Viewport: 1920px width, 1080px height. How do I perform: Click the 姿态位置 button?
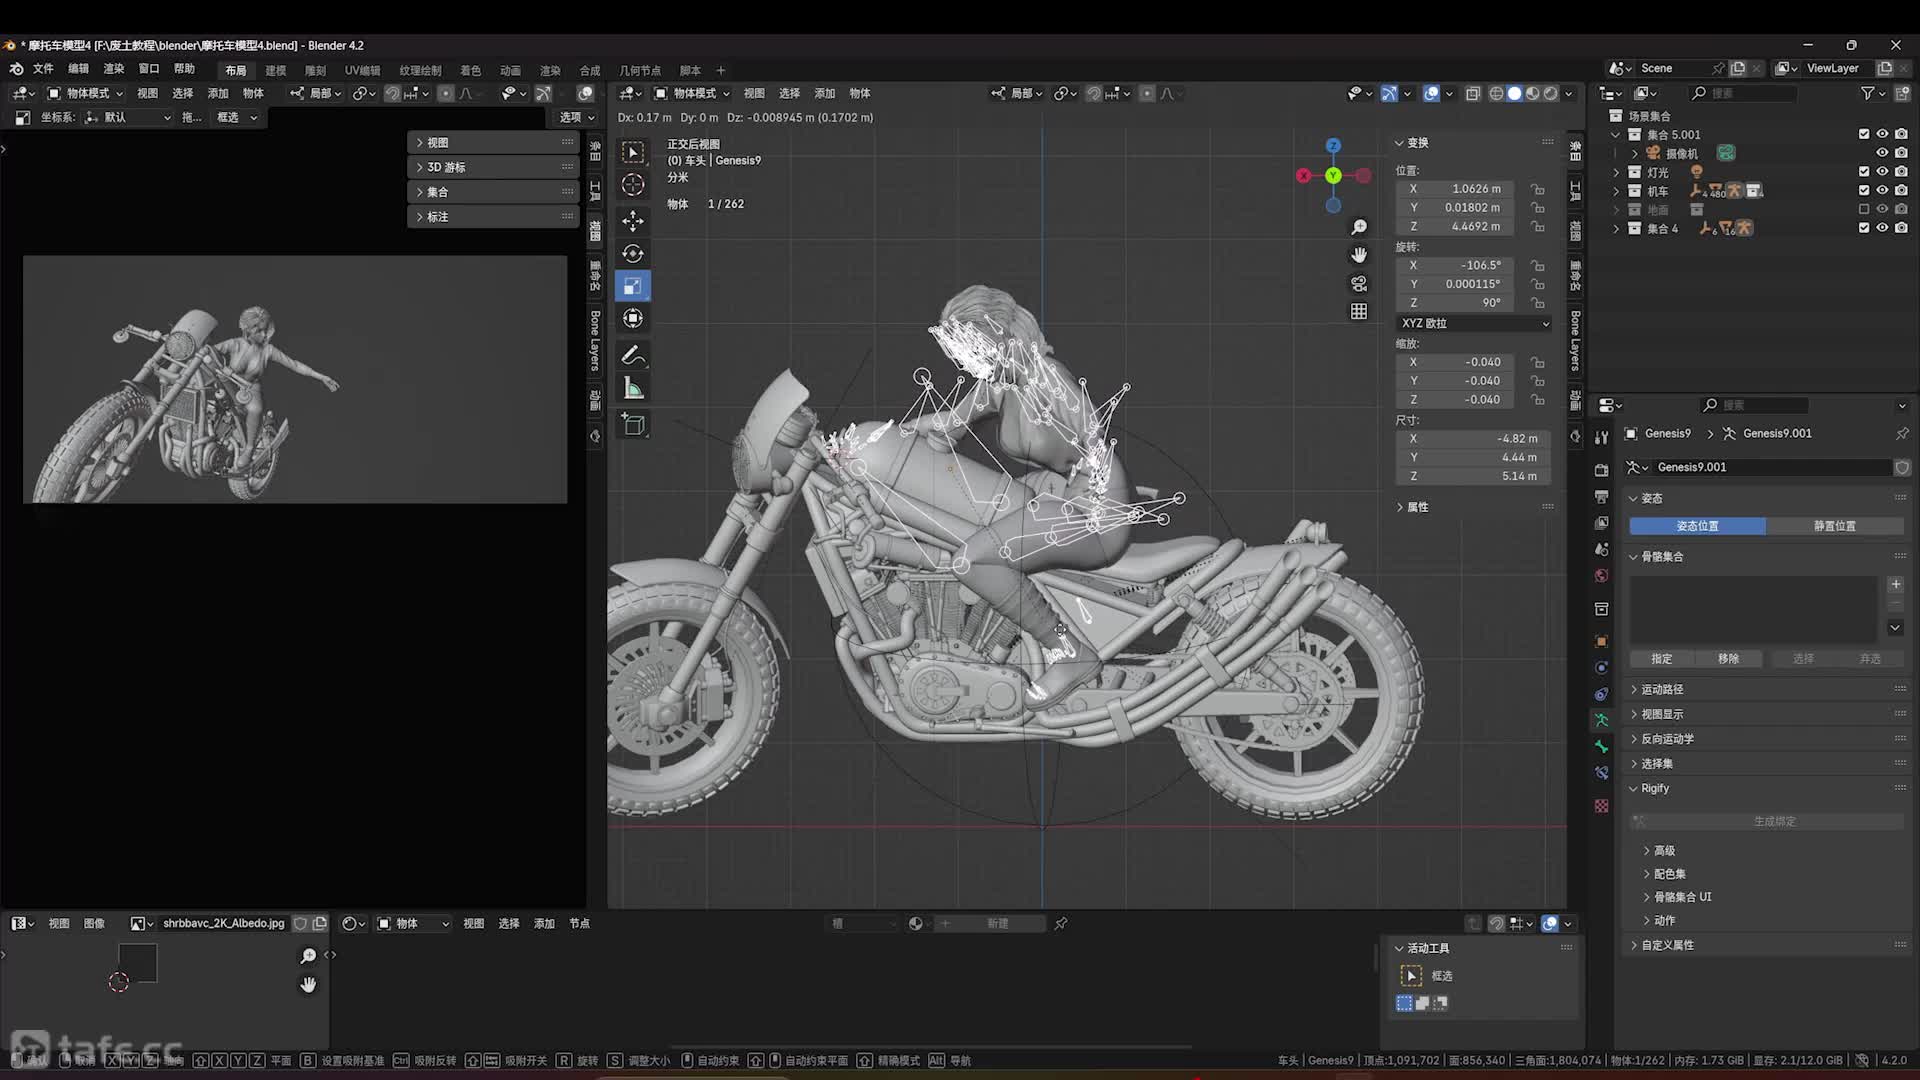coord(1697,526)
